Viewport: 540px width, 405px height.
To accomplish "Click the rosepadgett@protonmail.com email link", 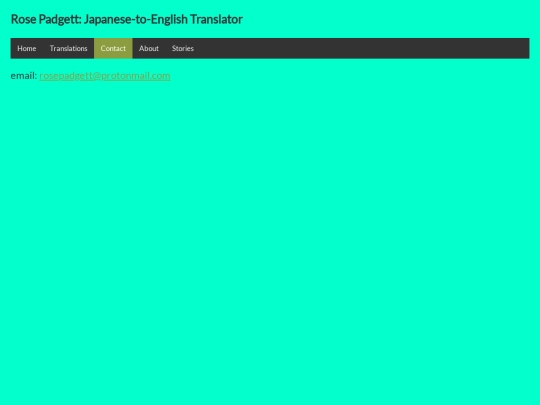I will tap(105, 76).
